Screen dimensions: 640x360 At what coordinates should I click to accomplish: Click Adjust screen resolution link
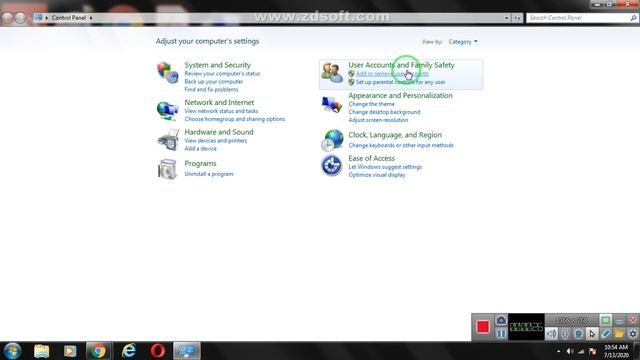[378, 120]
